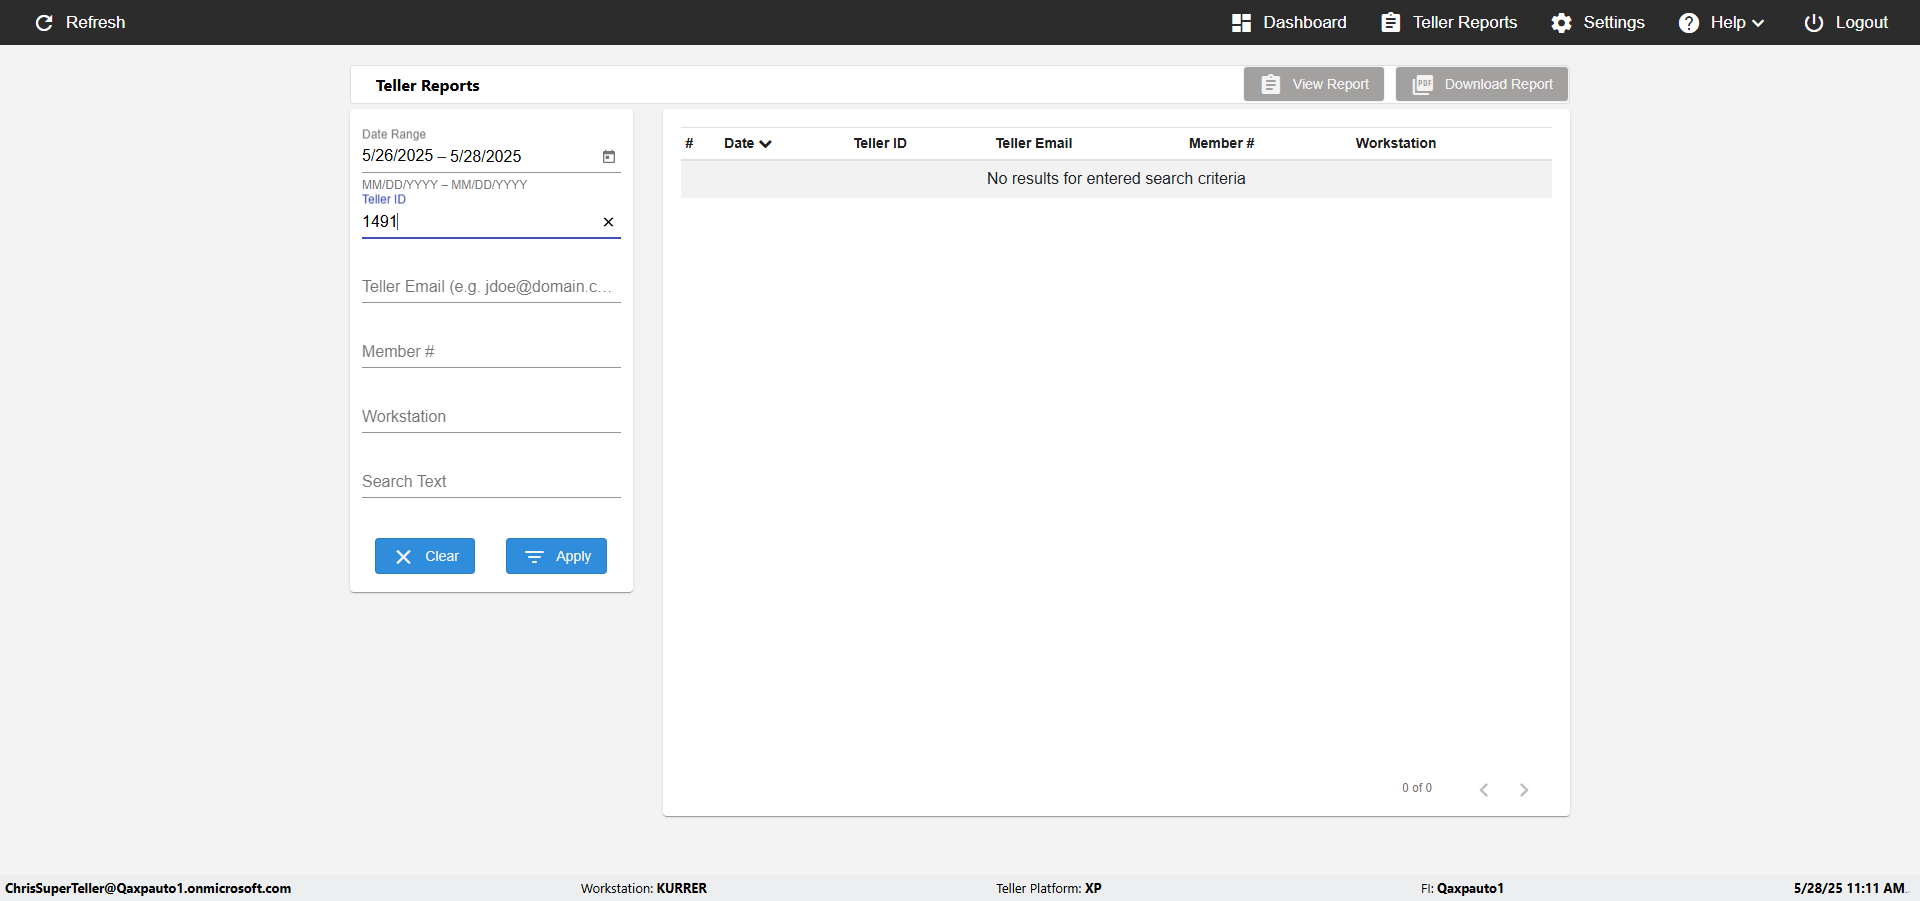Click FI: Qaxpauto1 status text
Viewport: 1920px width, 901px height.
click(x=1462, y=888)
